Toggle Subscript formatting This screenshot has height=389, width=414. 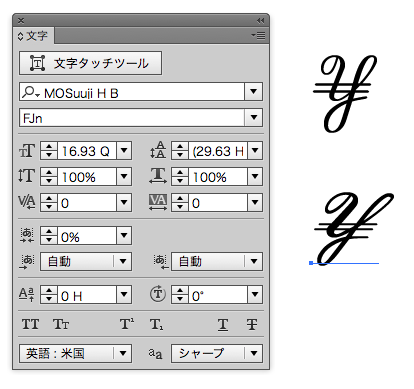click(157, 324)
